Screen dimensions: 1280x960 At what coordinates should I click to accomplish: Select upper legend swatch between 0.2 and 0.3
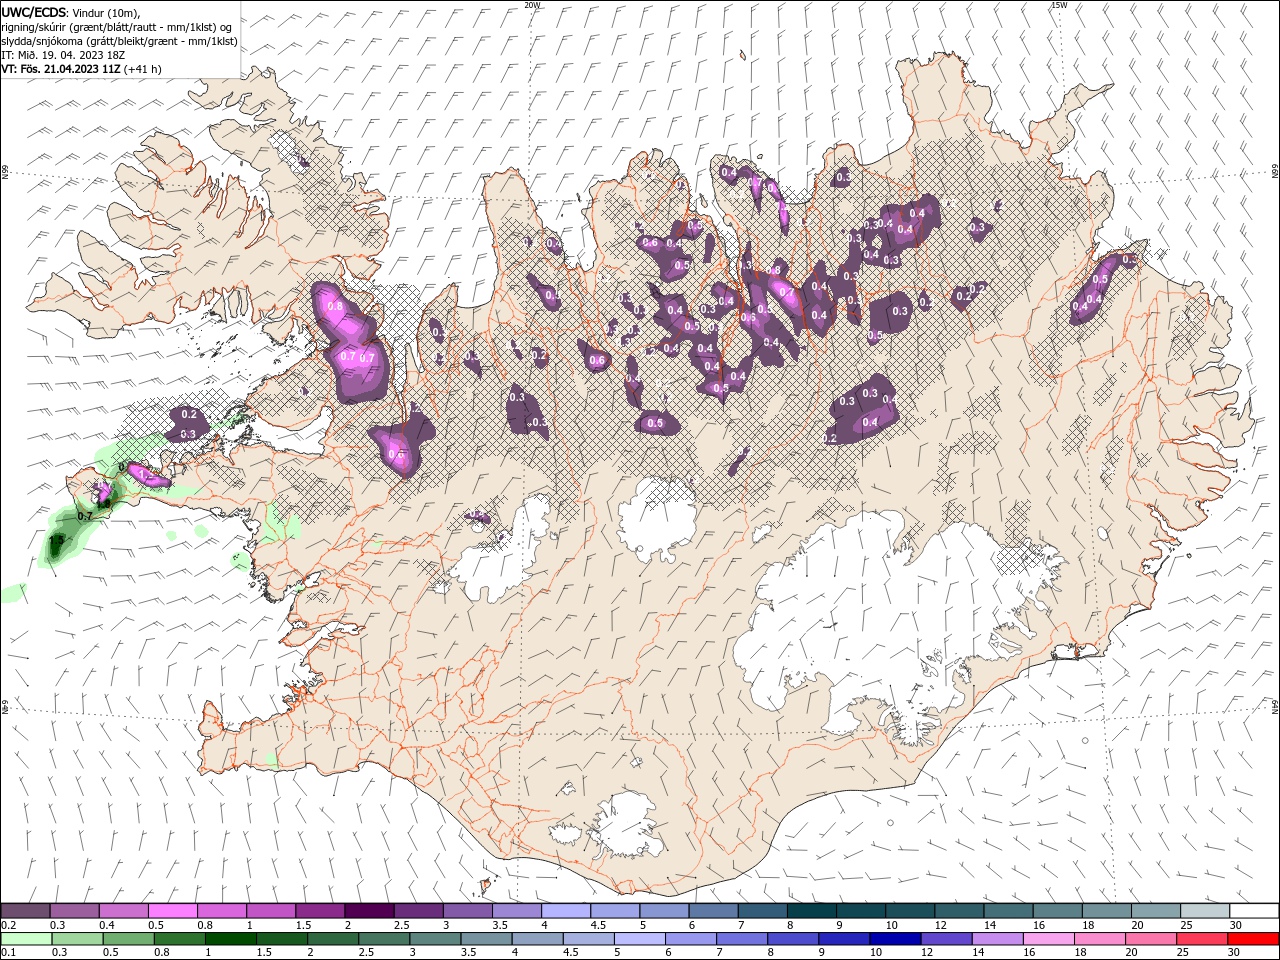(x=25, y=911)
